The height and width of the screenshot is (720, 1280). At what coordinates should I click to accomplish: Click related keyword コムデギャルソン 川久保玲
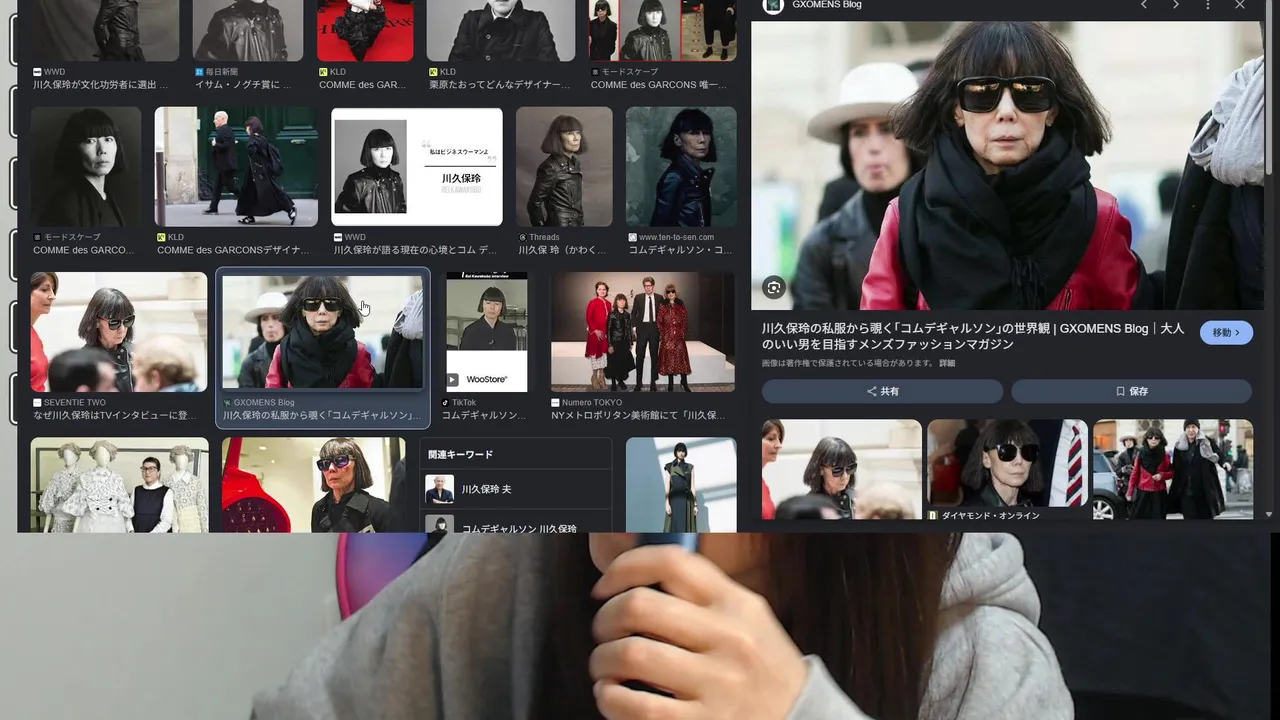point(516,524)
